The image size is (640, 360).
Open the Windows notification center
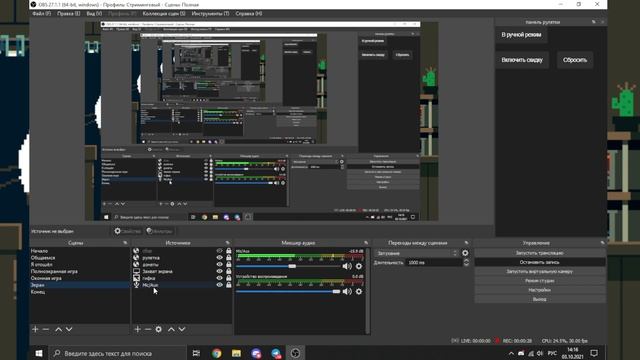click(594, 353)
